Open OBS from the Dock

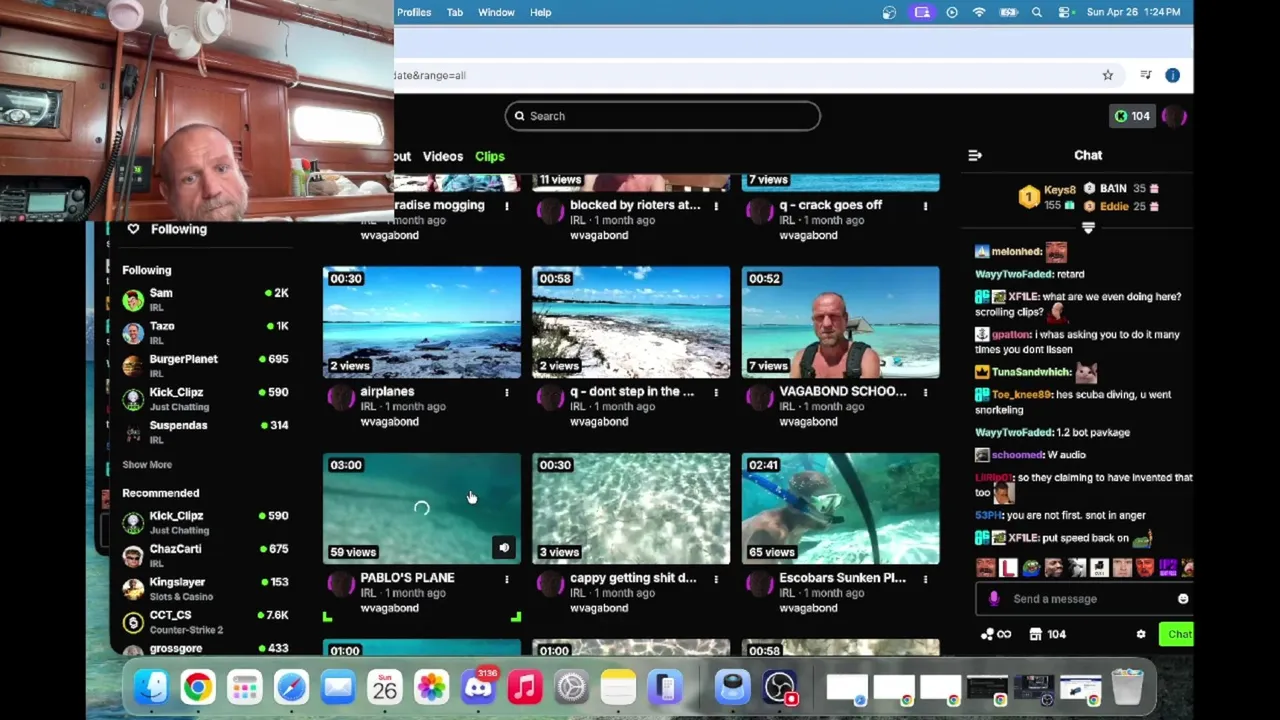click(x=779, y=687)
